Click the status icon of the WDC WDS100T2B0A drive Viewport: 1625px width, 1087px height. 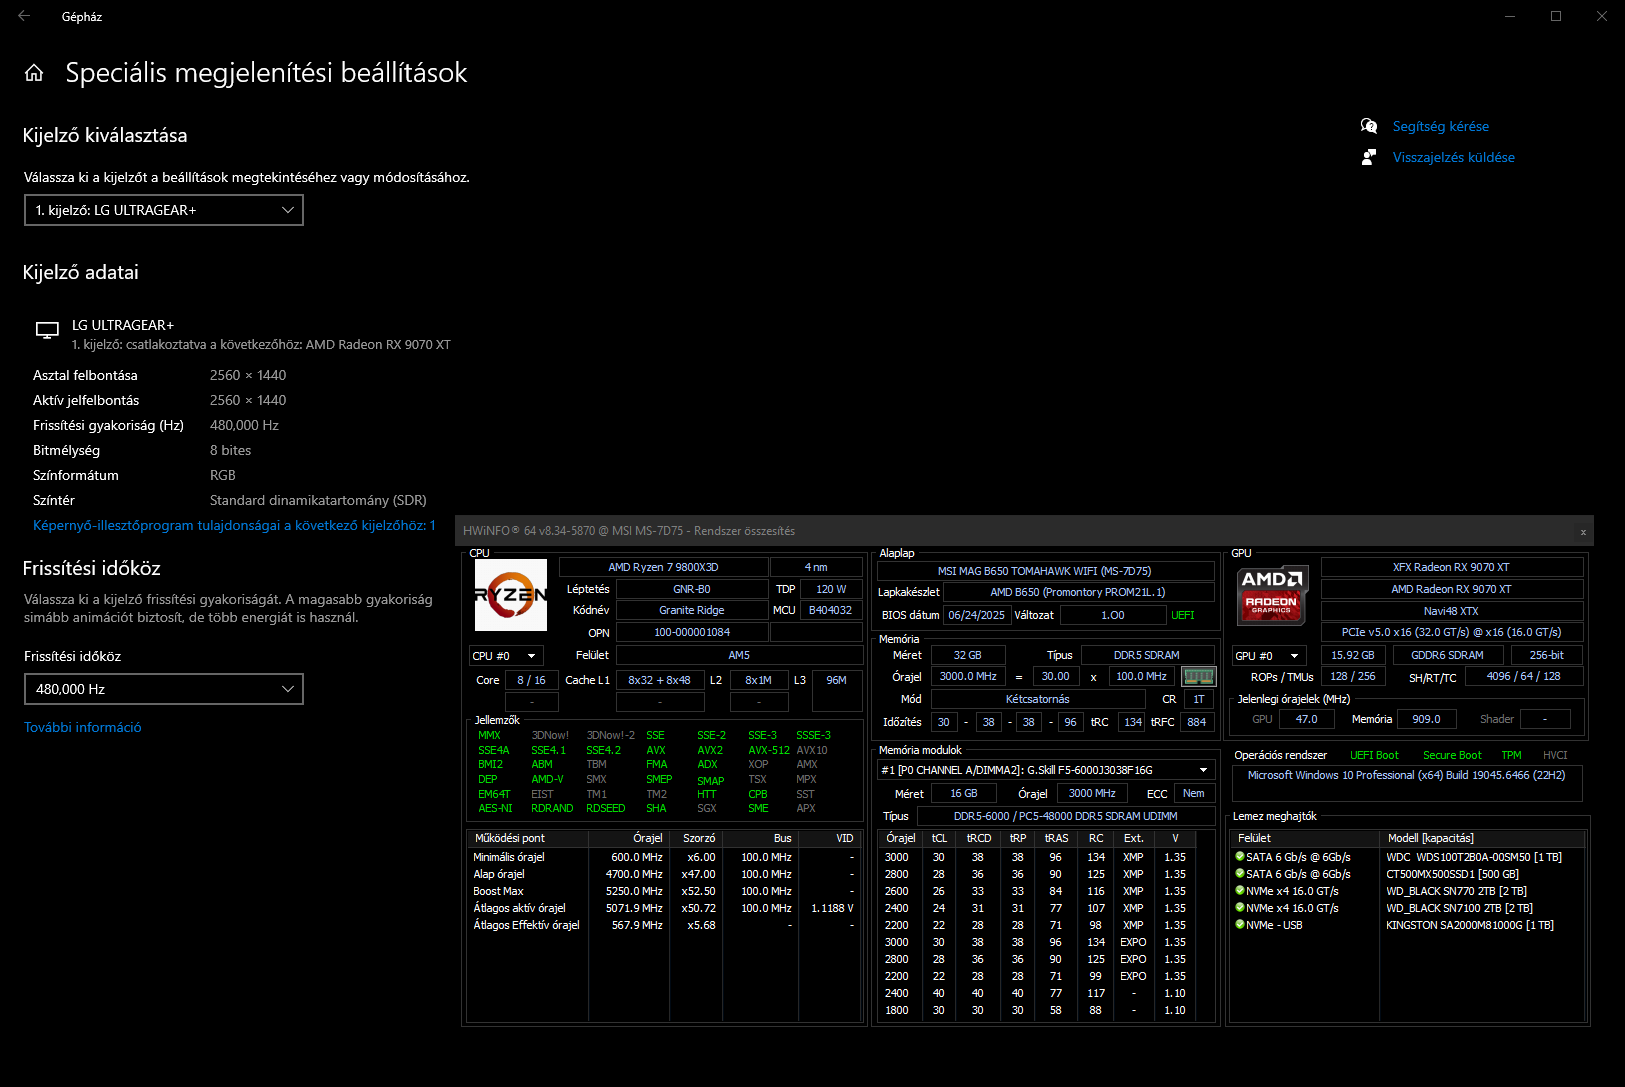1240,857
